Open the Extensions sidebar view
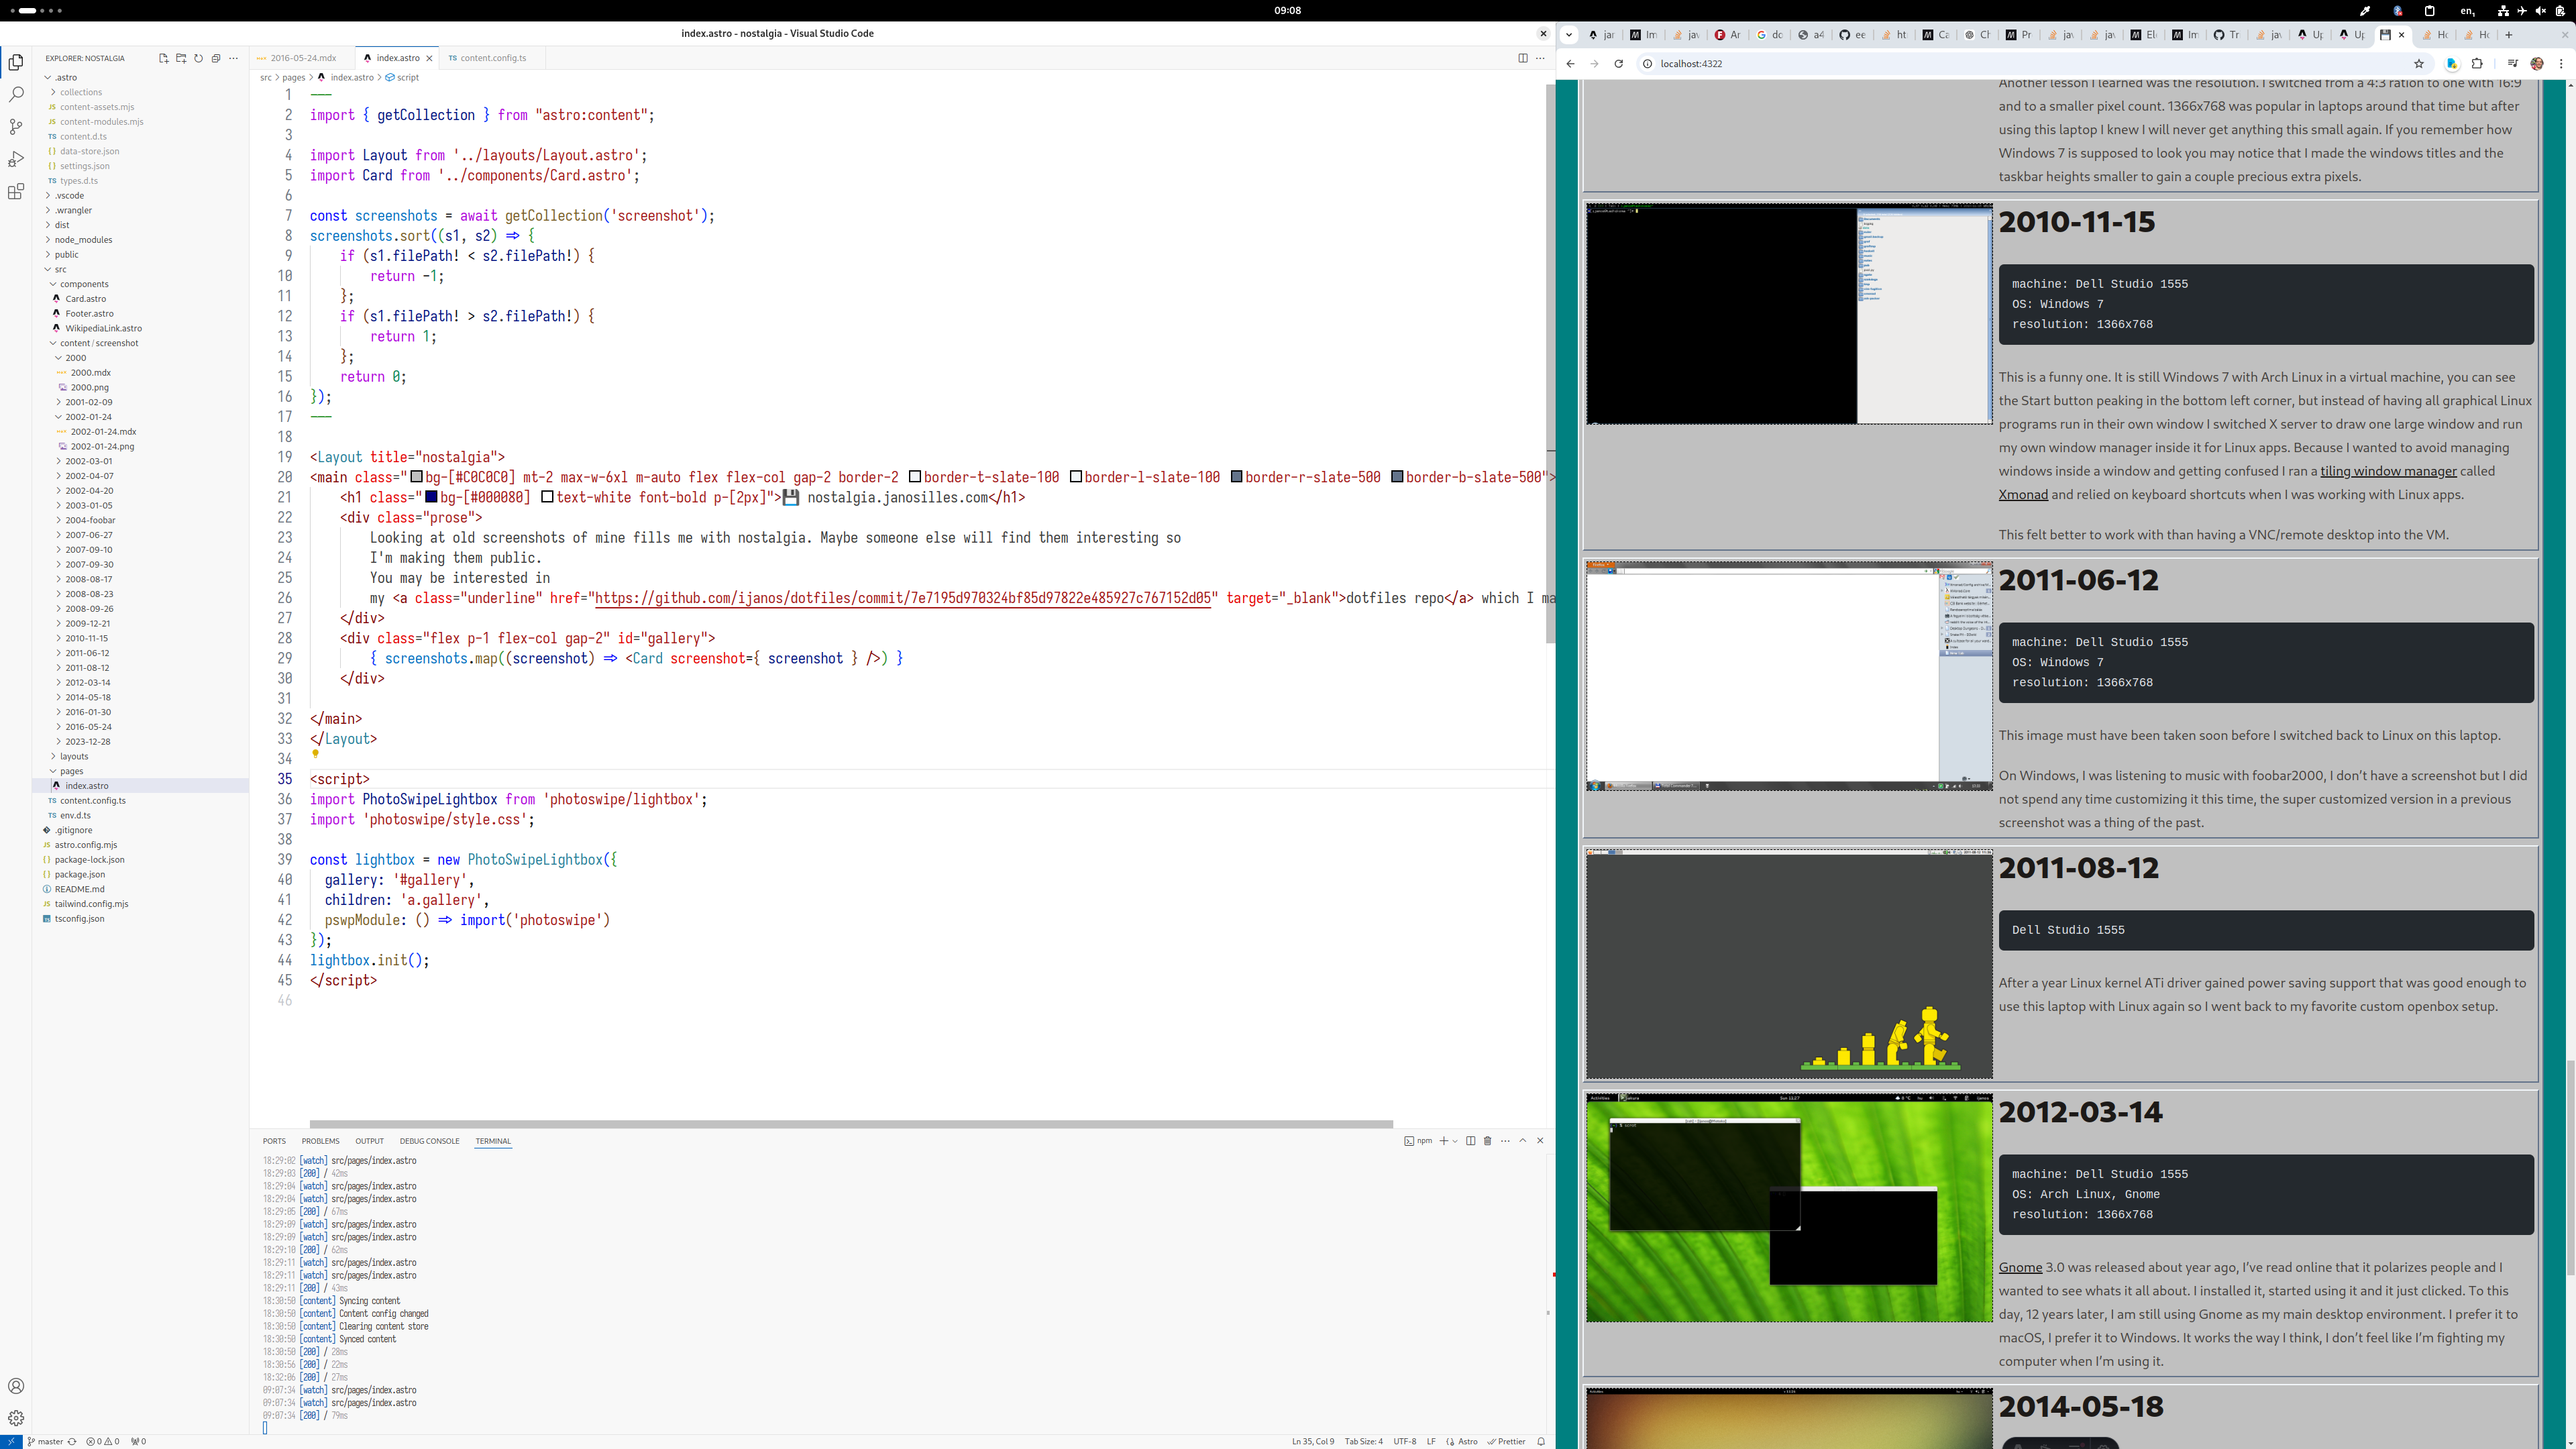The width and height of the screenshot is (2576, 1449). pos(16,192)
